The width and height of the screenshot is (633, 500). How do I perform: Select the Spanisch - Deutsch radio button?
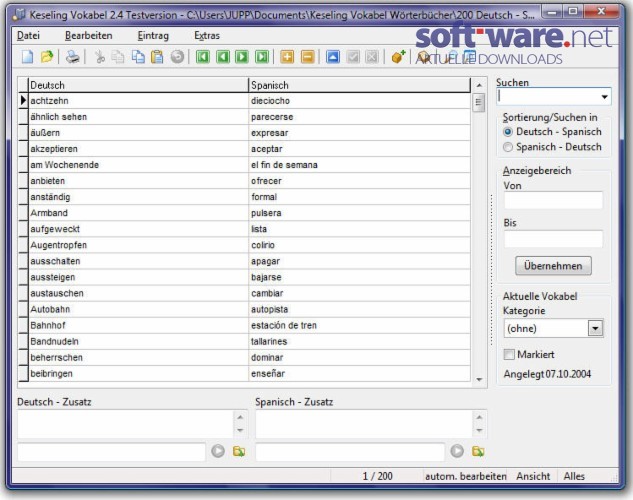pos(508,147)
